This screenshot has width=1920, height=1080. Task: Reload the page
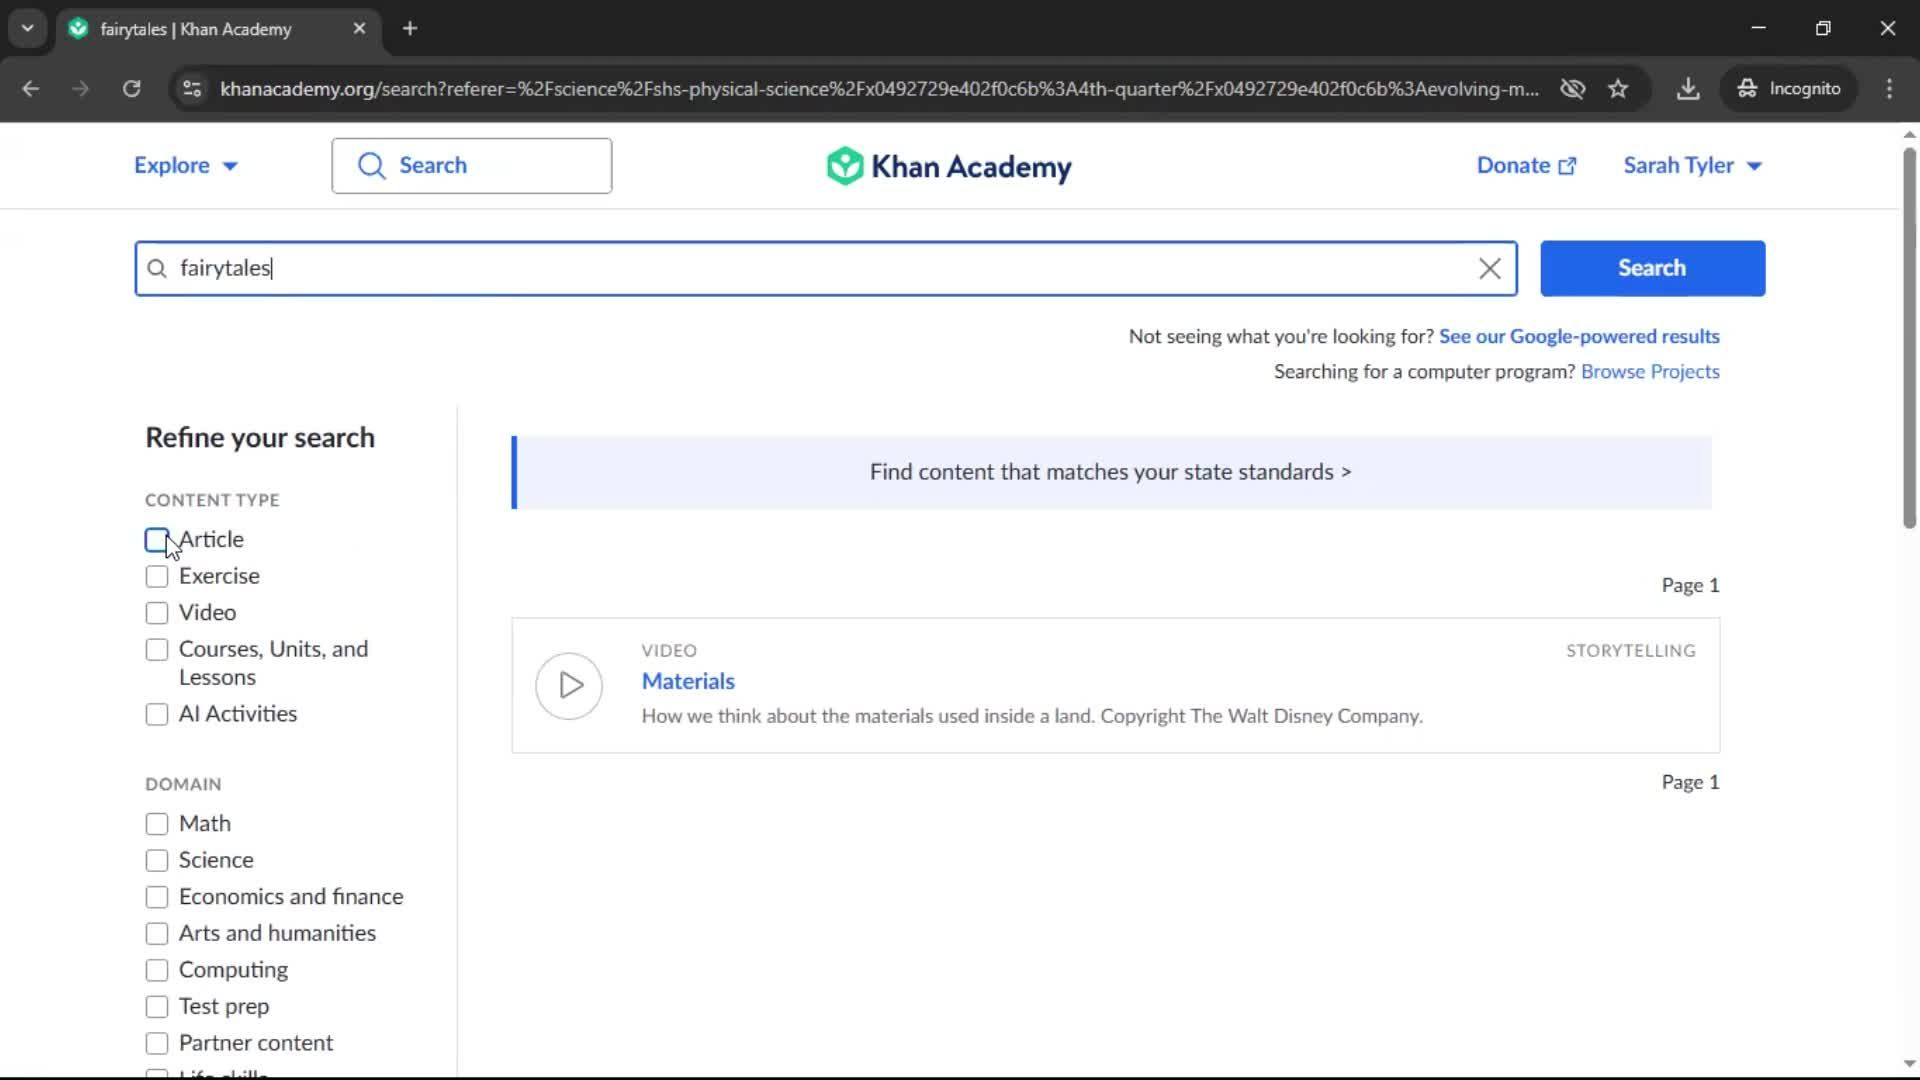[132, 89]
